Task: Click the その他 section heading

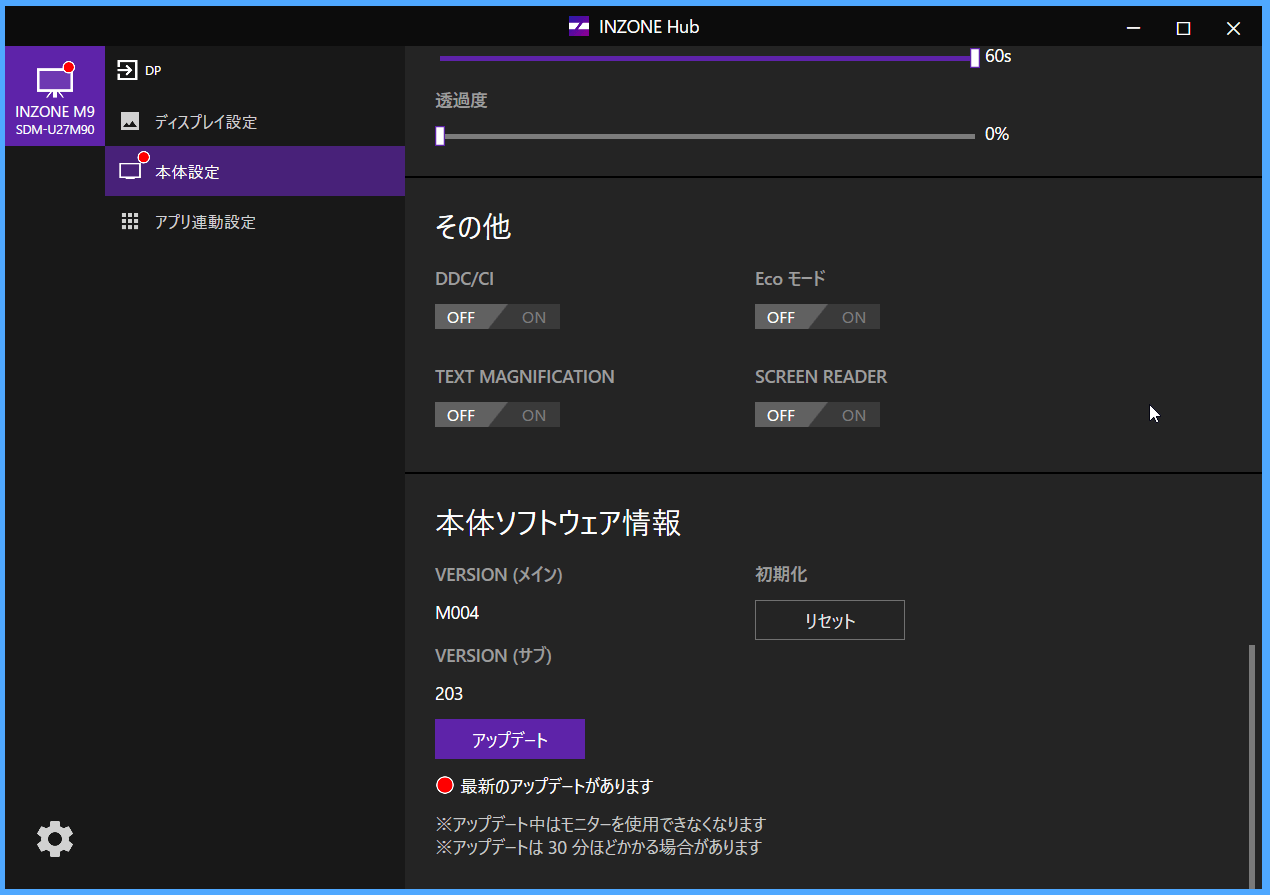Action: pos(473,227)
